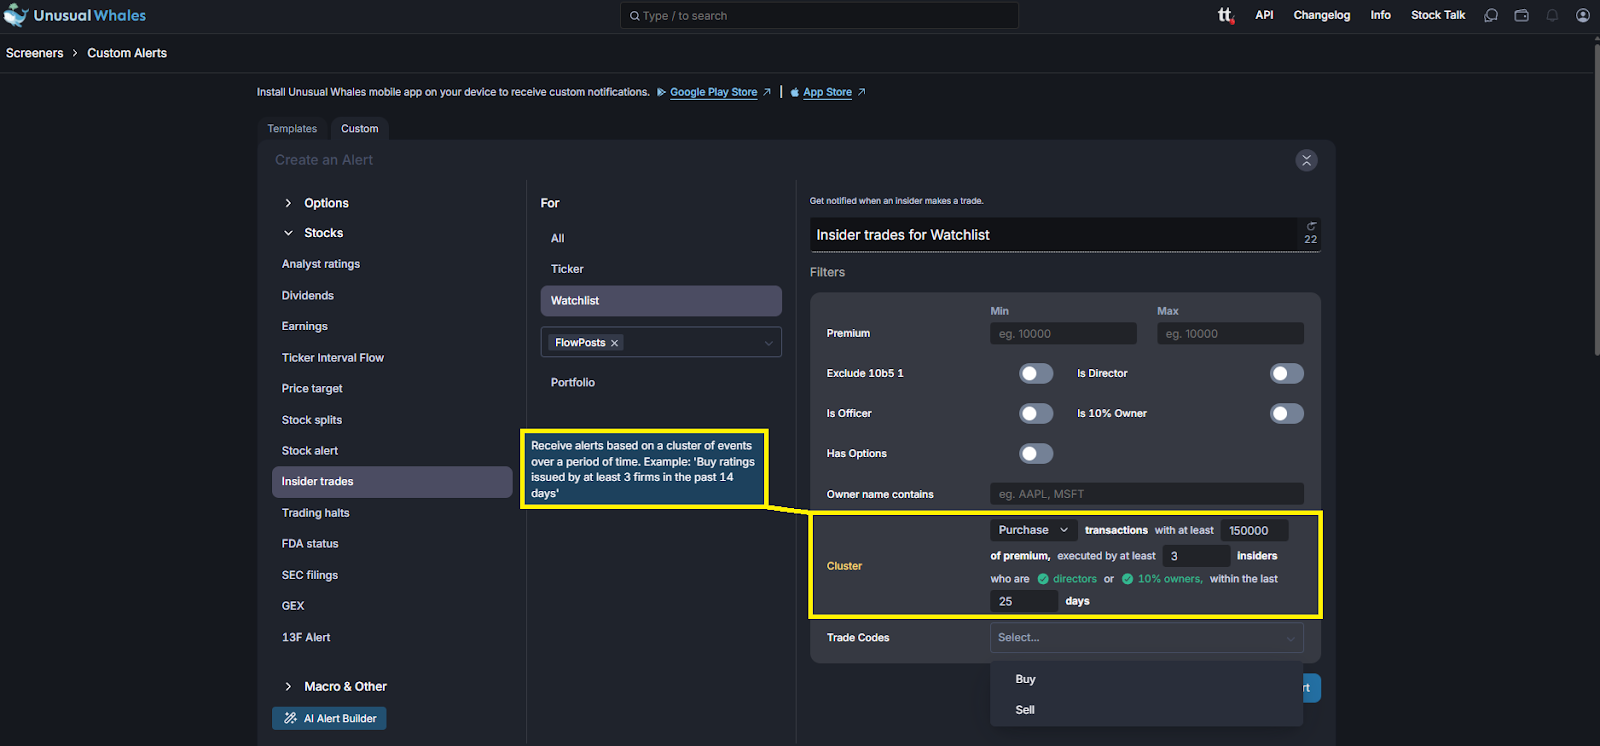Click the Premium Max input field
Image resolution: width=1600 pixels, height=746 pixels.
pos(1230,334)
